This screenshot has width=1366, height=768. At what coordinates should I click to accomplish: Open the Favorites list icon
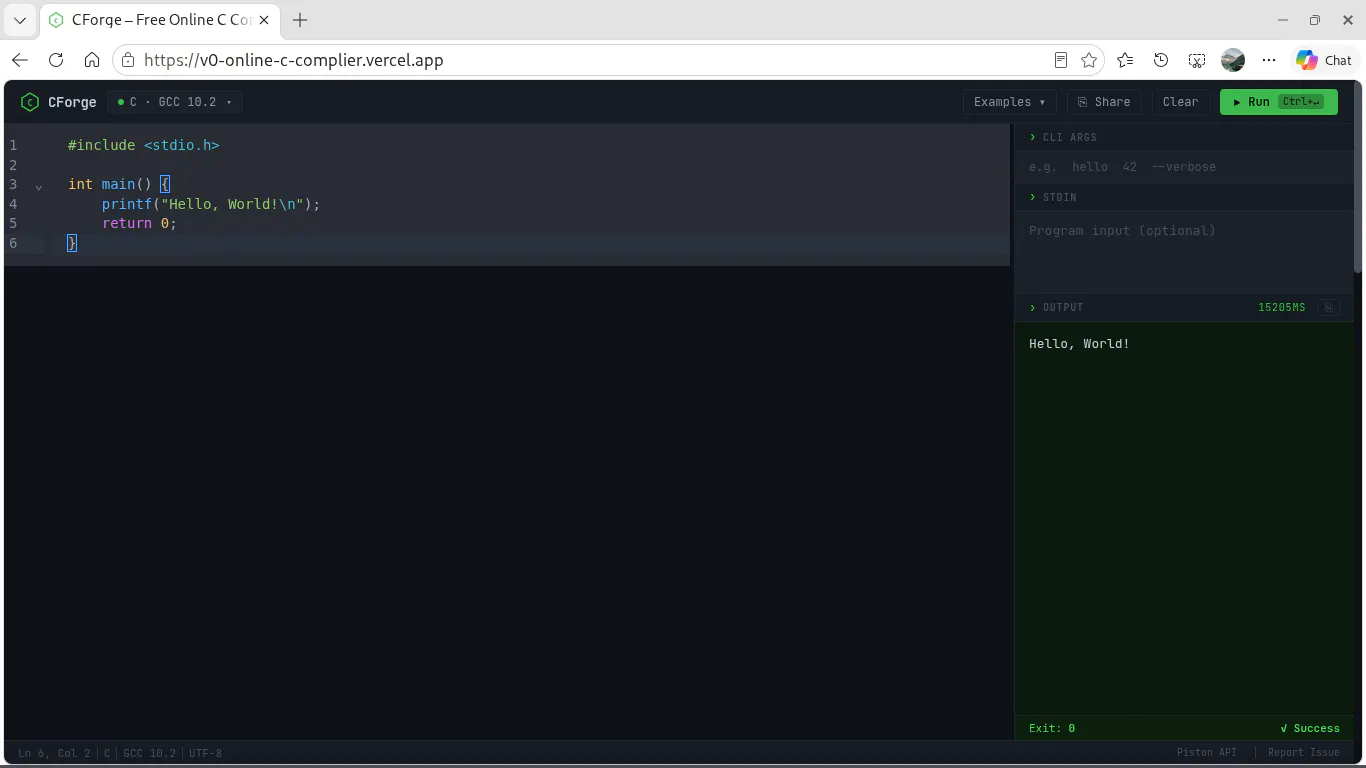pyautogui.click(x=1125, y=60)
